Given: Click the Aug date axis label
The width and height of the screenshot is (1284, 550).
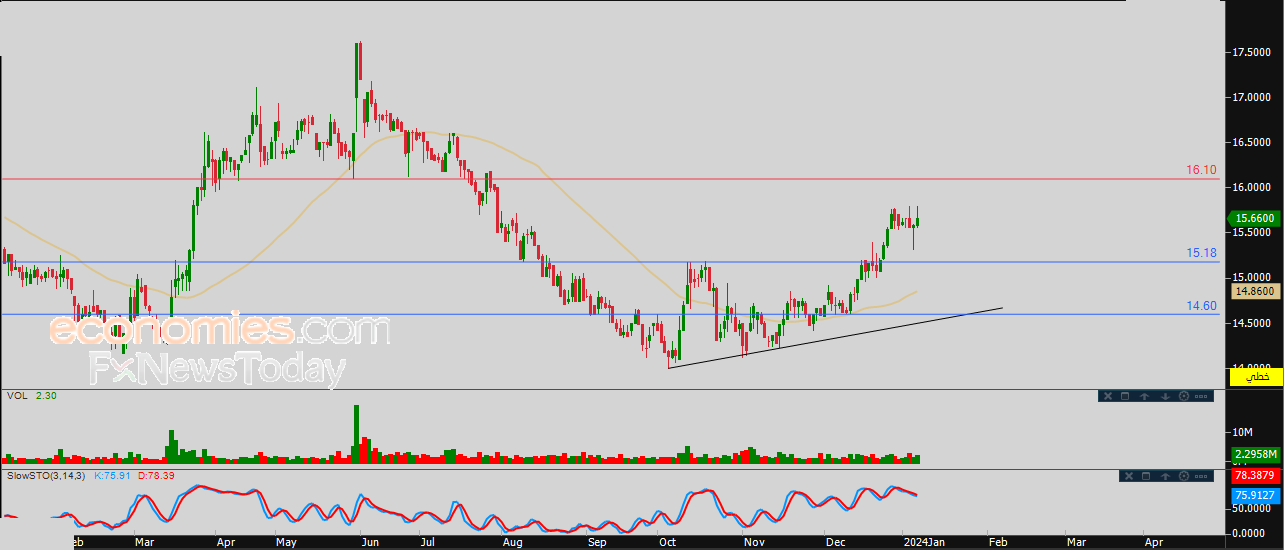Looking at the screenshot, I should 513,541.
